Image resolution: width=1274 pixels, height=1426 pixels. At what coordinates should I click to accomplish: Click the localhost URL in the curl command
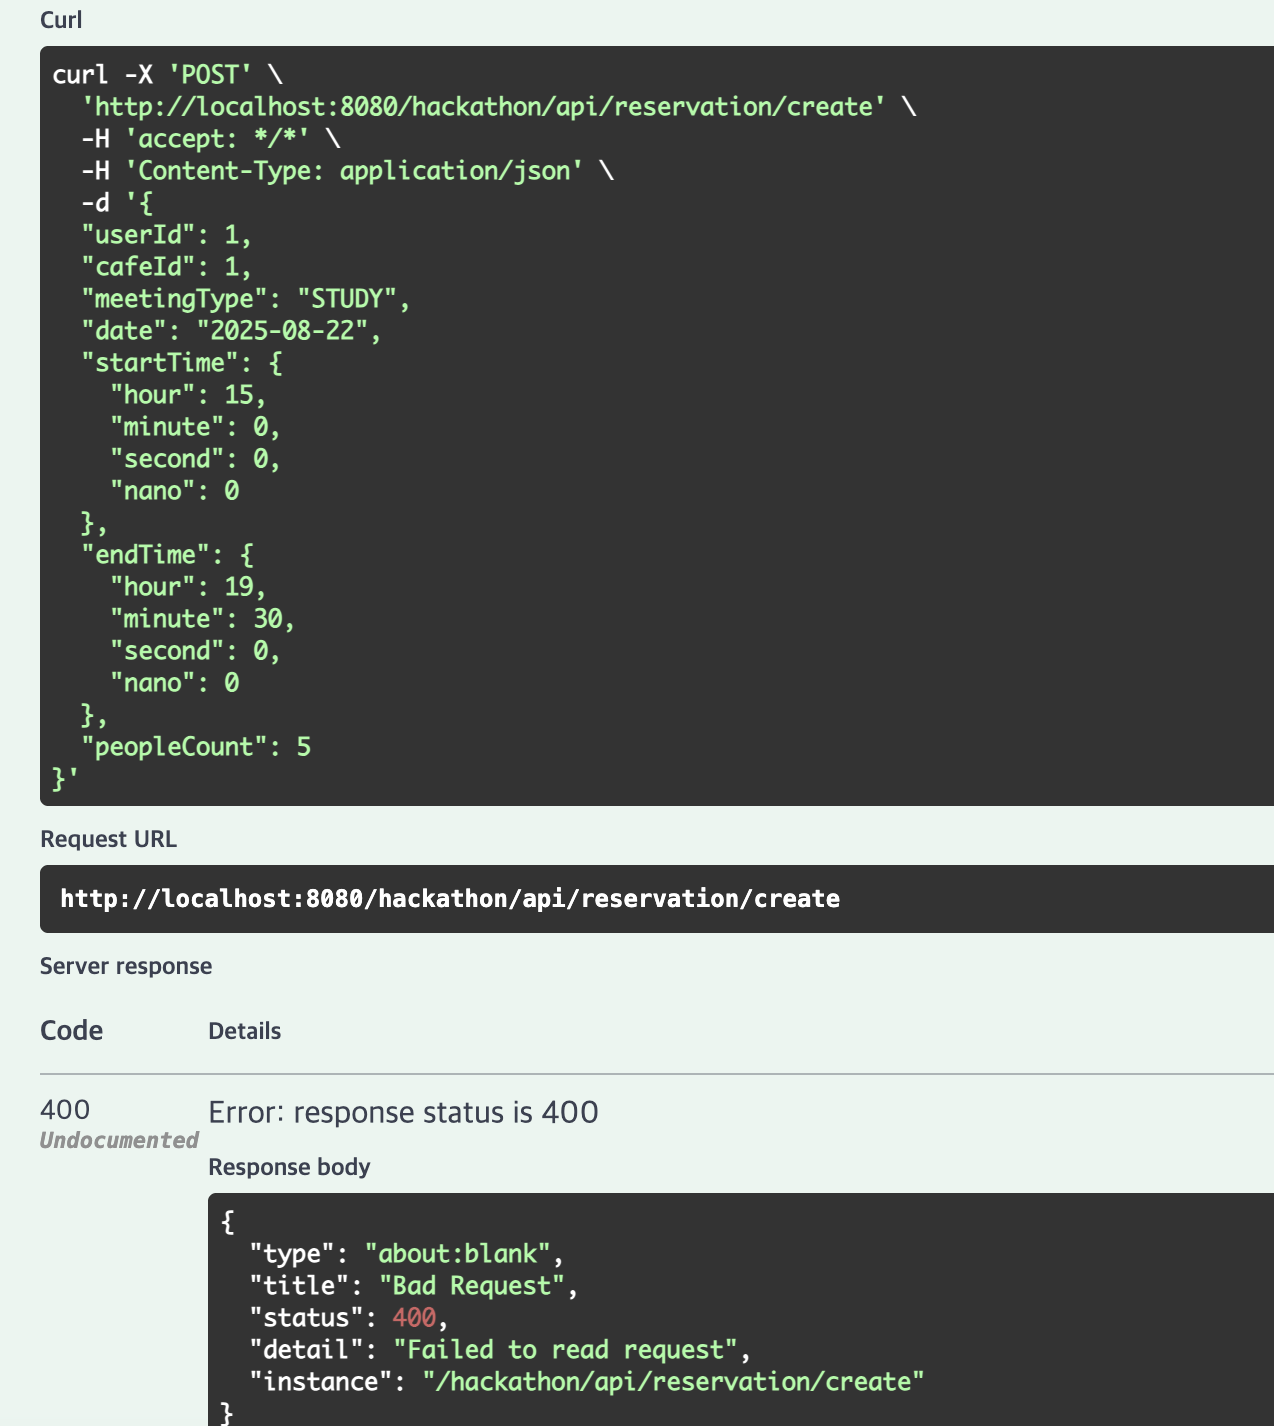(483, 107)
